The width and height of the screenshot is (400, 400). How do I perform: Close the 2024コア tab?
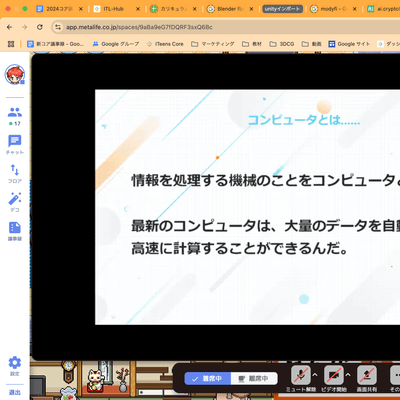[x=81, y=9]
